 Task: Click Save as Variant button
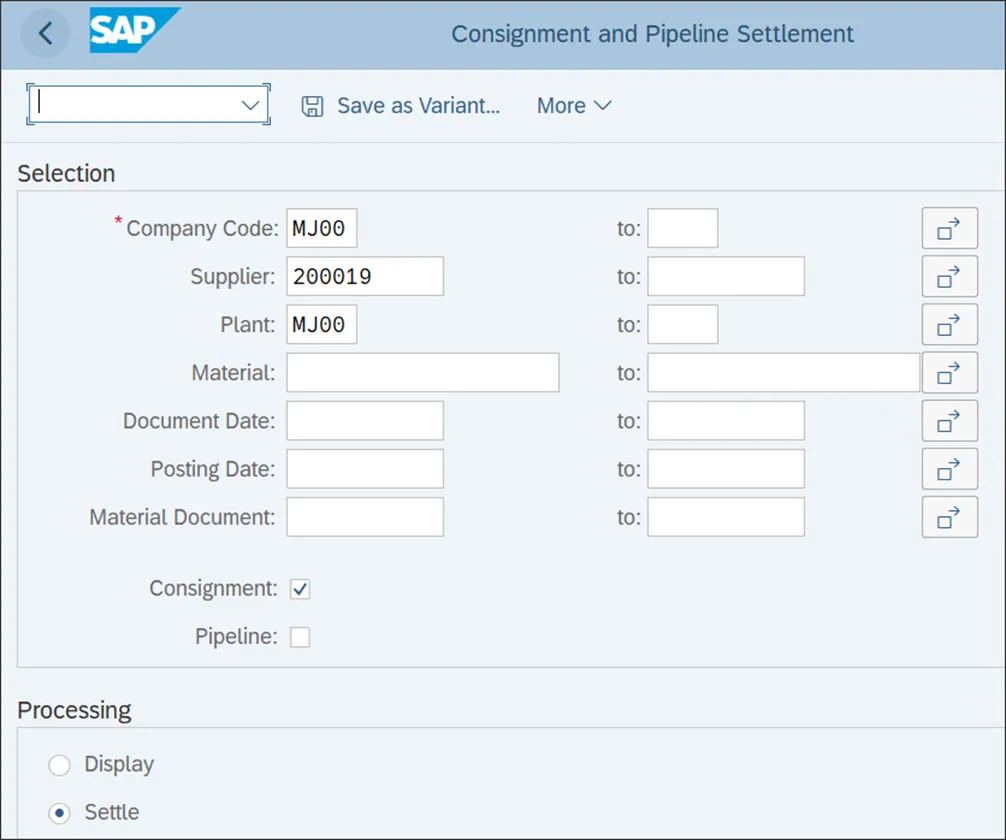[x=401, y=106]
